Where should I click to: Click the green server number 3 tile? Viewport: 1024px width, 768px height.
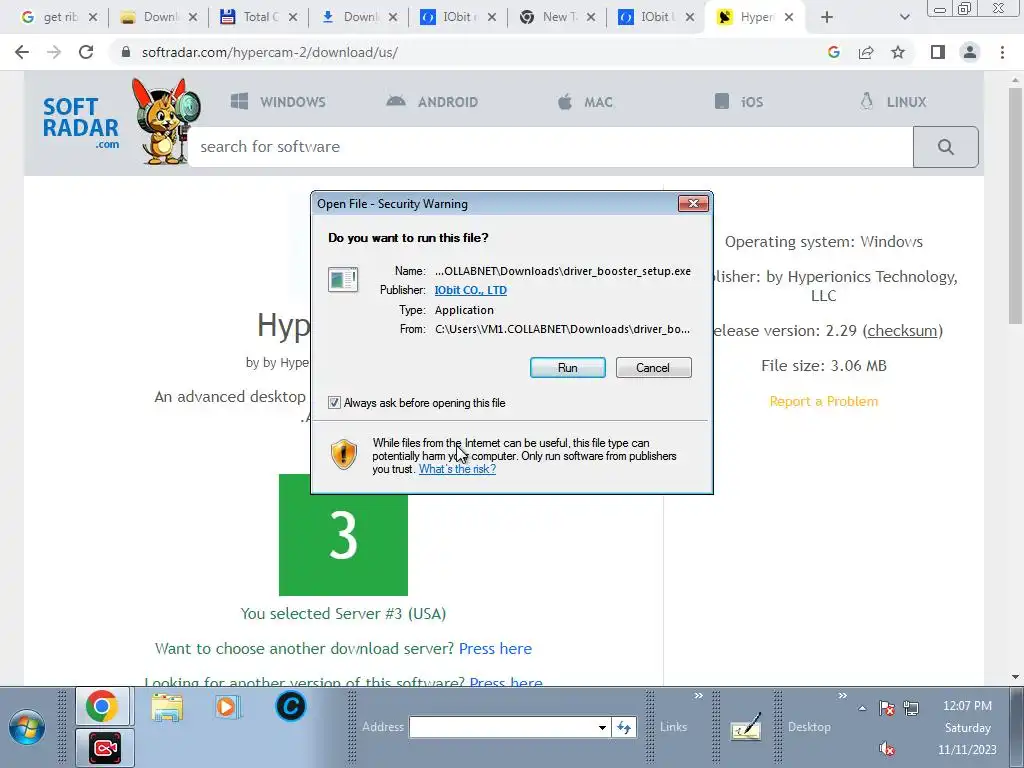pos(344,535)
